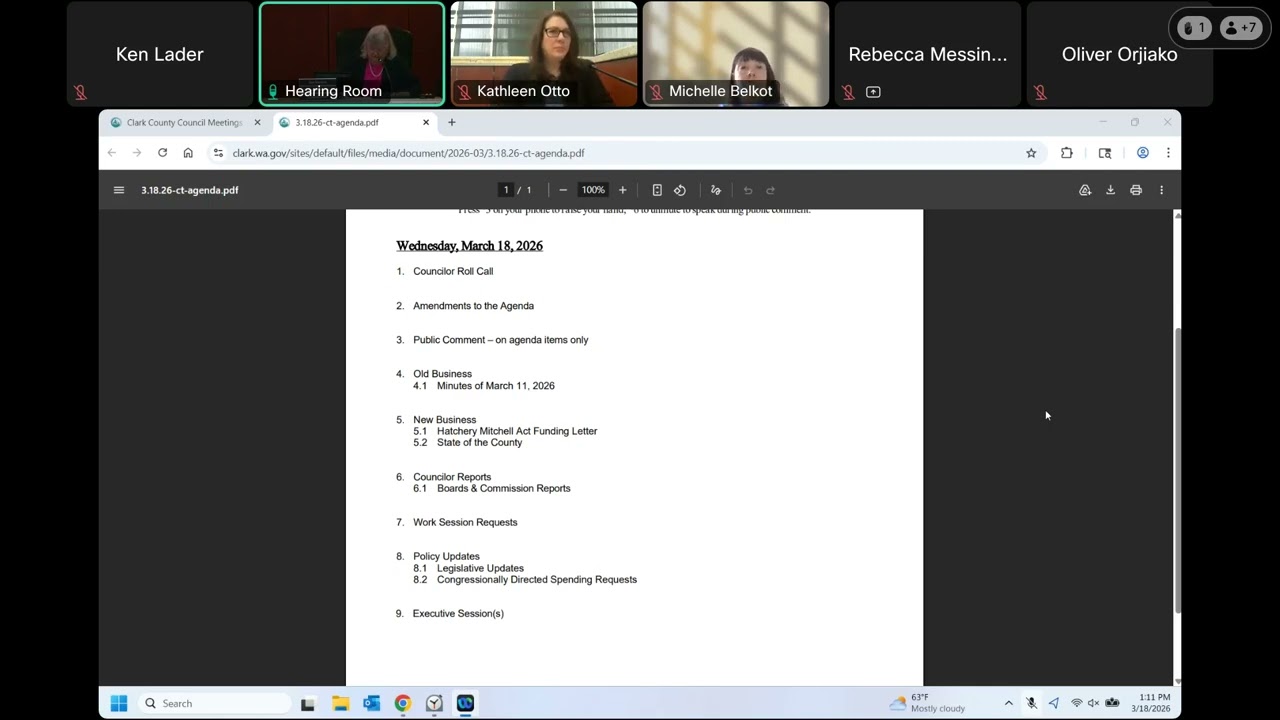1280x720 pixels.
Task: Show hidden system tray icons
Action: (1008, 703)
